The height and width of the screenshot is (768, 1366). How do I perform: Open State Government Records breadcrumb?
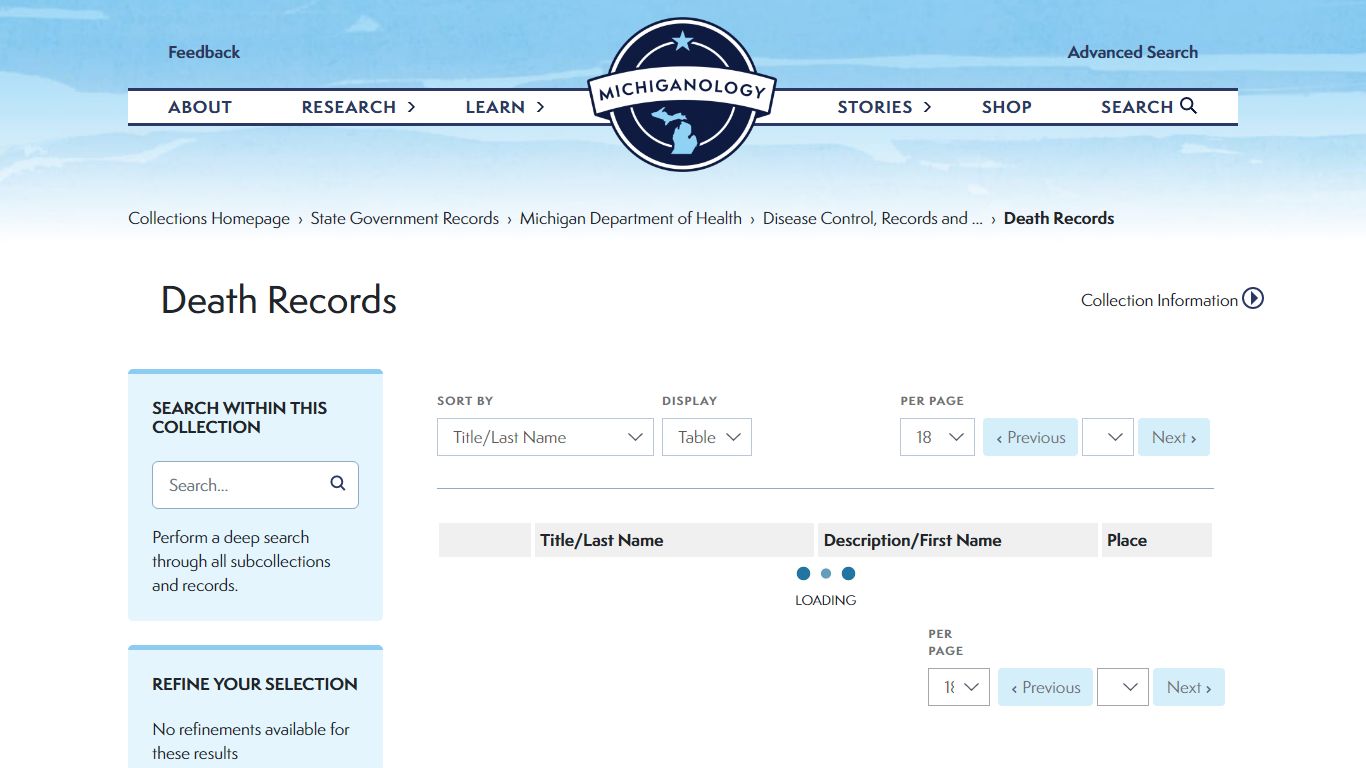tap(404, 218)
